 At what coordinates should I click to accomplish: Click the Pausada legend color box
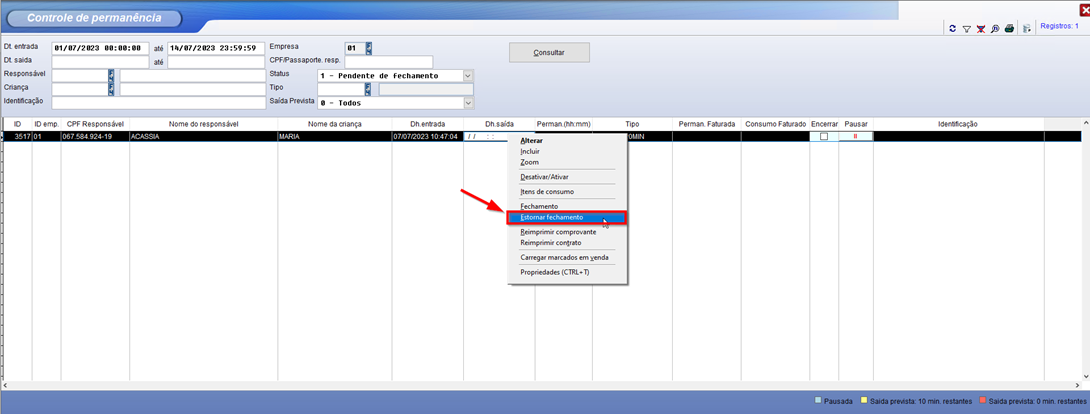coord(818,401)
